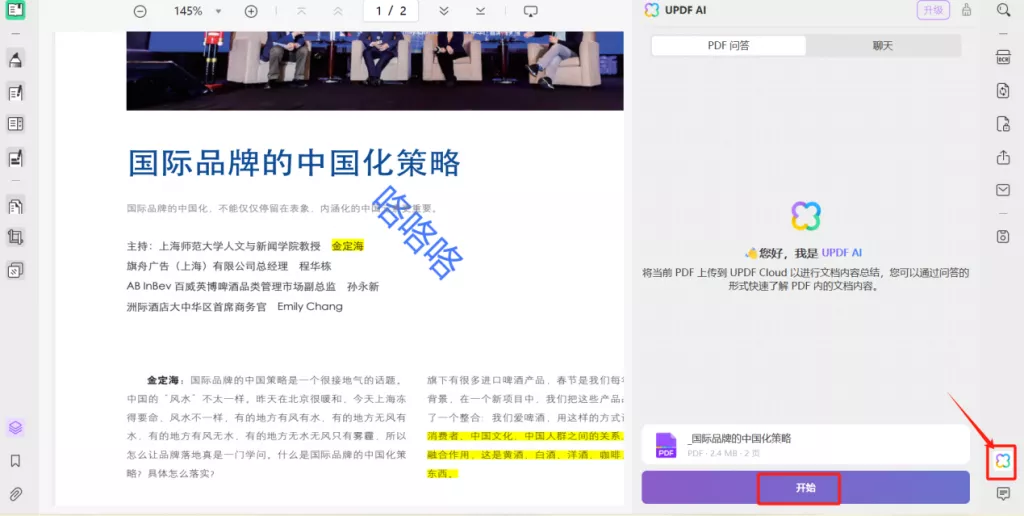The width and height of the screenshot is (1024, 516).
Task: Open the Organize Pages tool
Action: (x=15, y=206)
